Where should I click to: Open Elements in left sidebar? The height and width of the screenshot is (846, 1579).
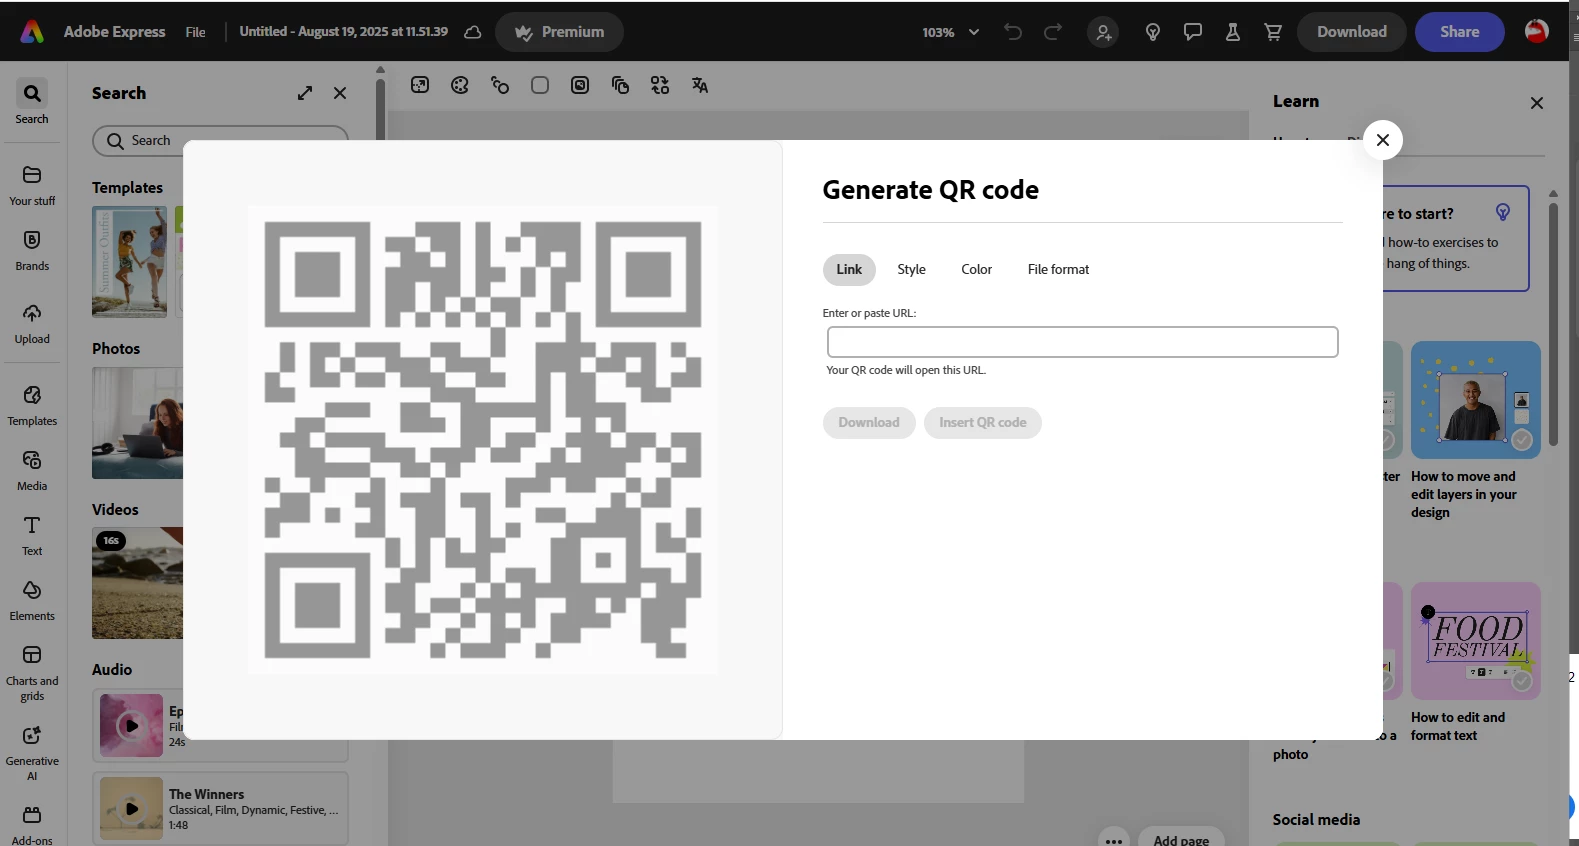(32, 600)
